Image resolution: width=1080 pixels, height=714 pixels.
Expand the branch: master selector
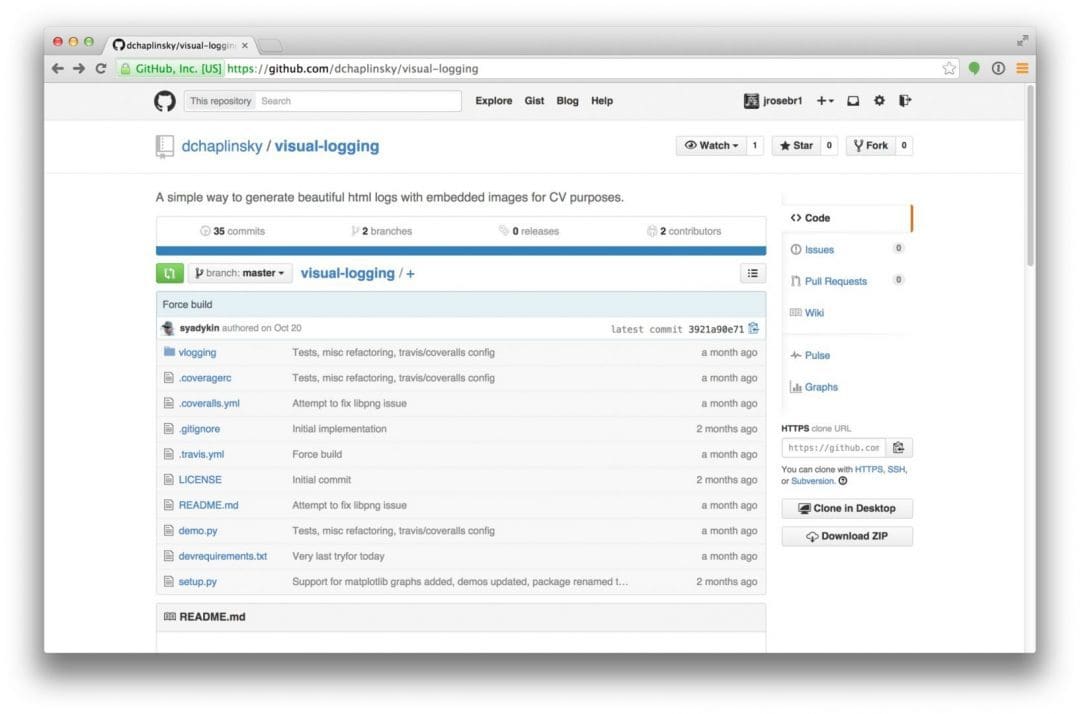click(x=240, y=273)
